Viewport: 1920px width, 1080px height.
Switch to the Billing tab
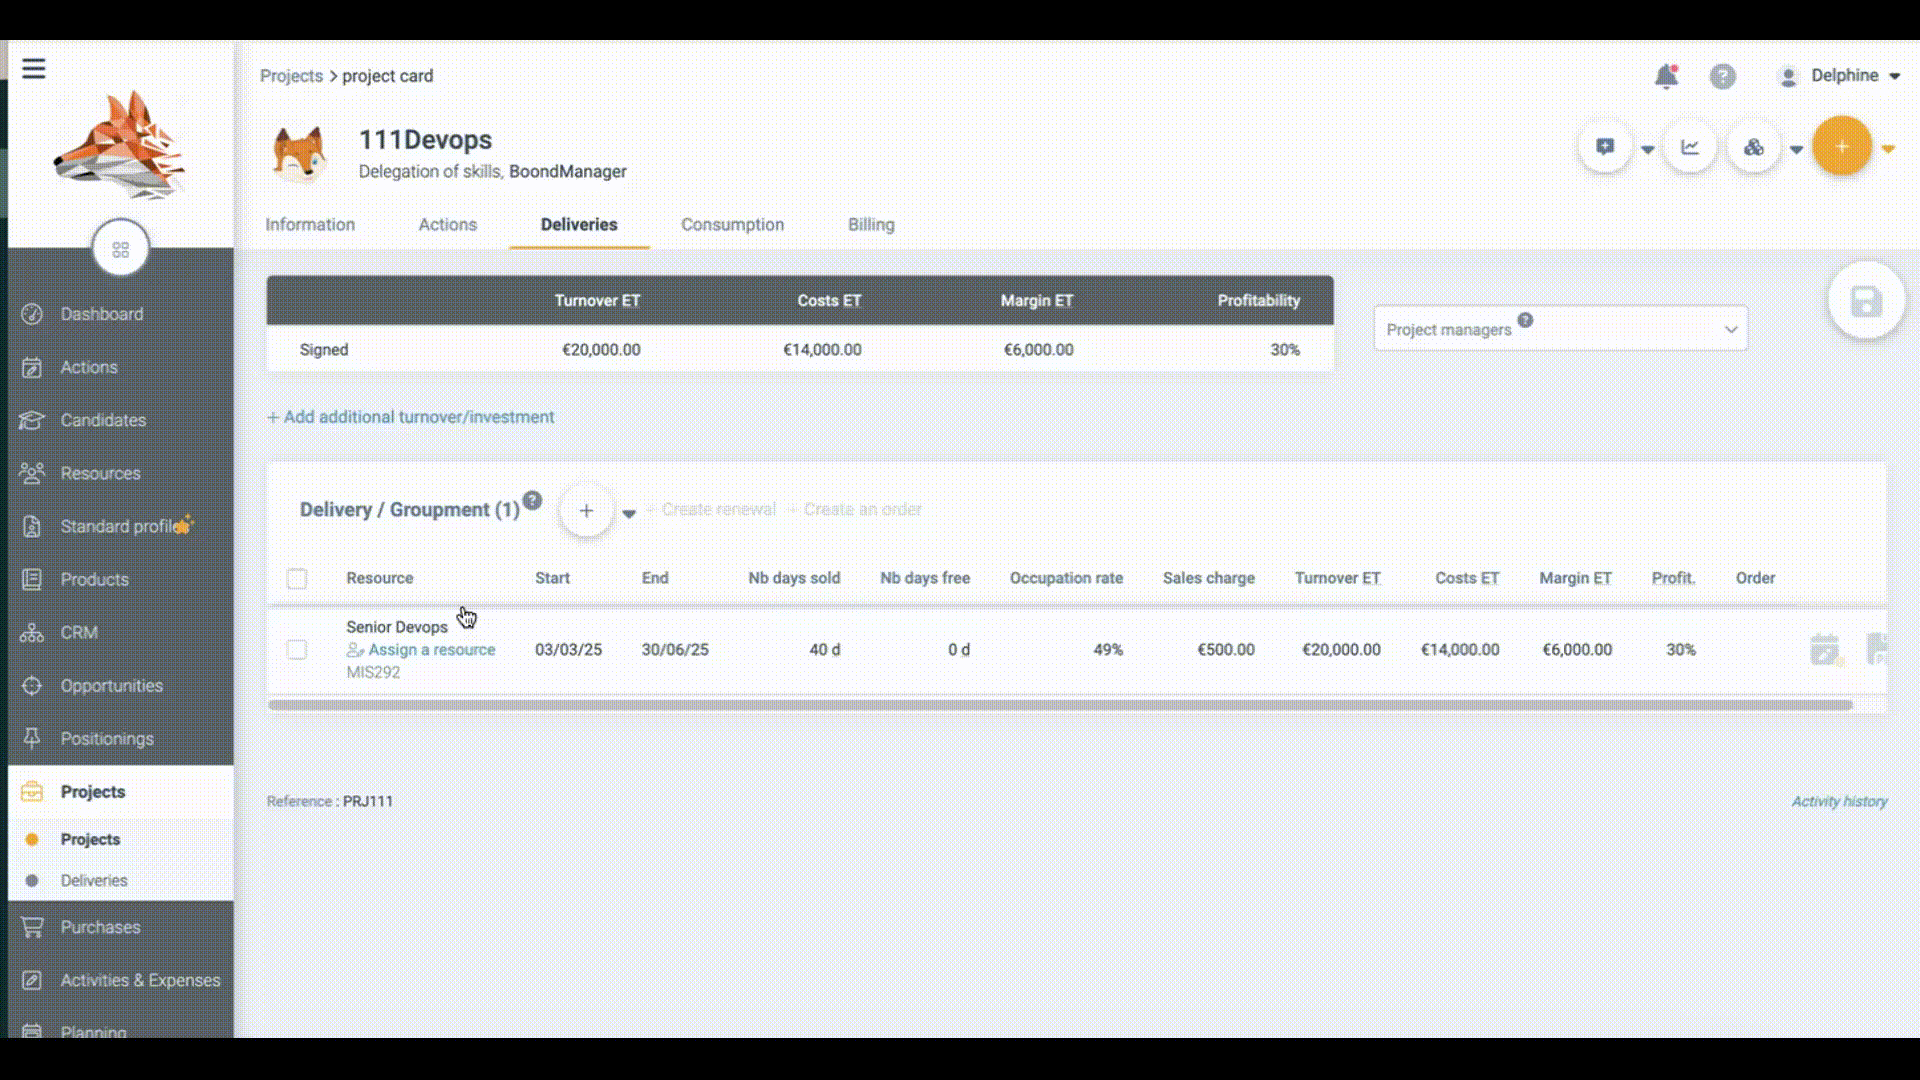871,225
